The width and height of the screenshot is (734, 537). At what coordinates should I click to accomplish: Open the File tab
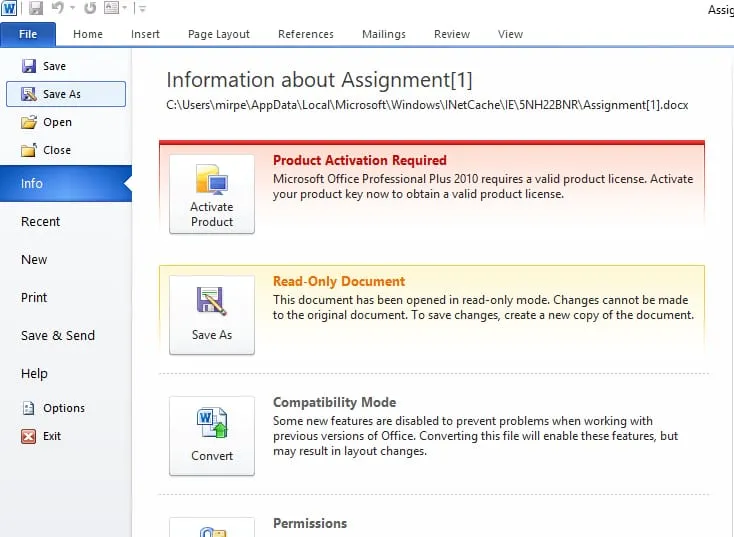pyautogui.click(x=28, y=34)
